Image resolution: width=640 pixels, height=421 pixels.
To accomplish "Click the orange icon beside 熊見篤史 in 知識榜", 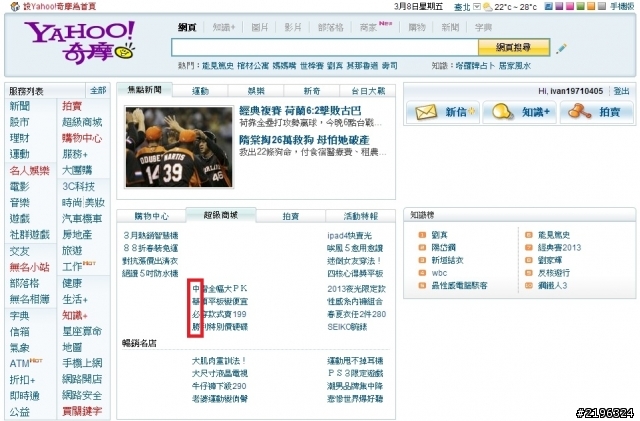I will click(x=529, y=235).
